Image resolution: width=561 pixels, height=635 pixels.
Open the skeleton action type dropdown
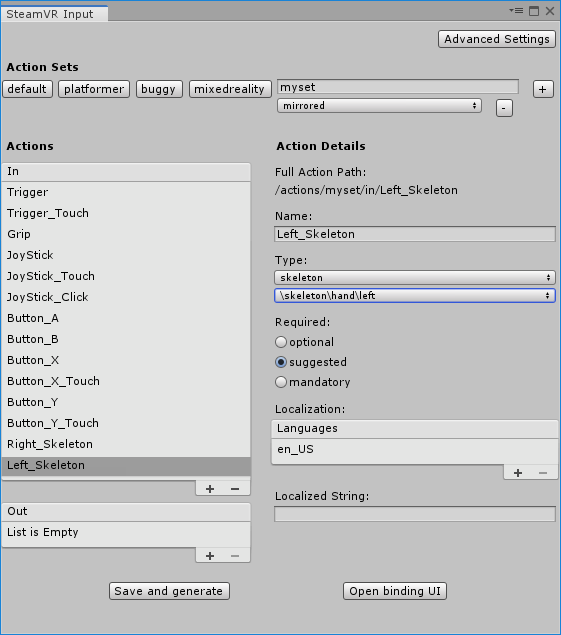[415, 277]
